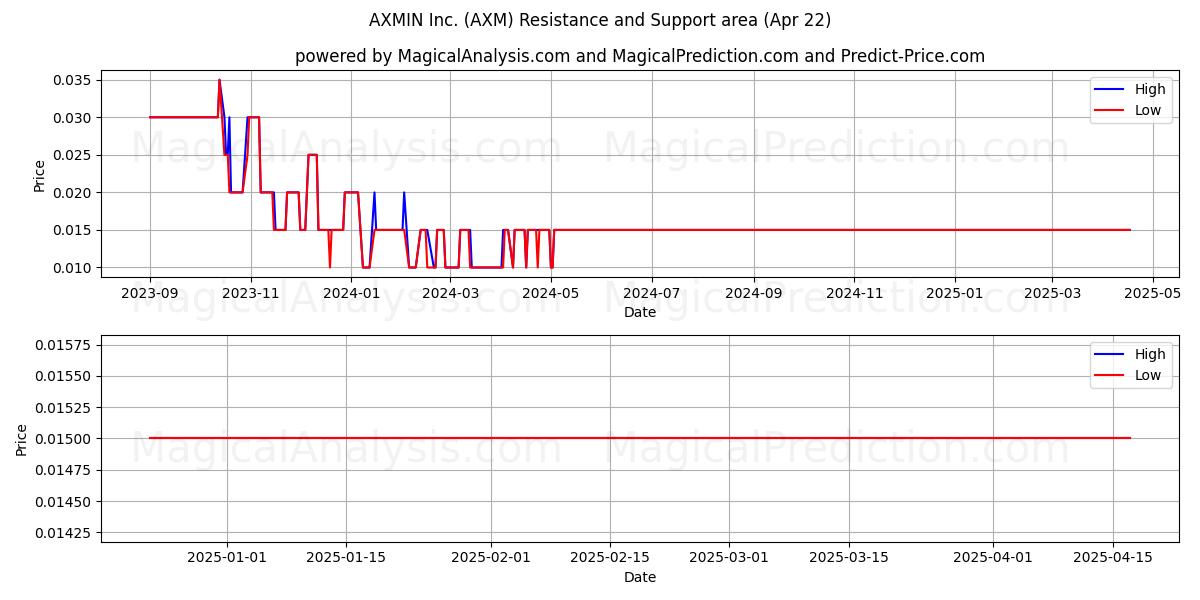The height and width of the screenshot is (600, 1200).
Task: Click the 'Date' axis label under bottom chart
Action: click(640, 577)
